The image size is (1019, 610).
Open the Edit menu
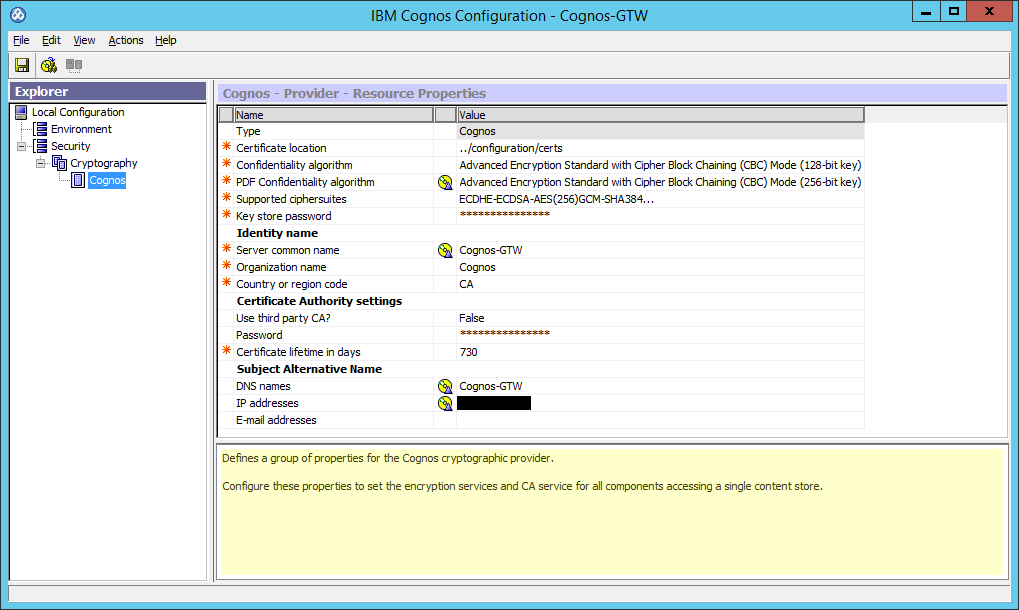click(51, 40)
